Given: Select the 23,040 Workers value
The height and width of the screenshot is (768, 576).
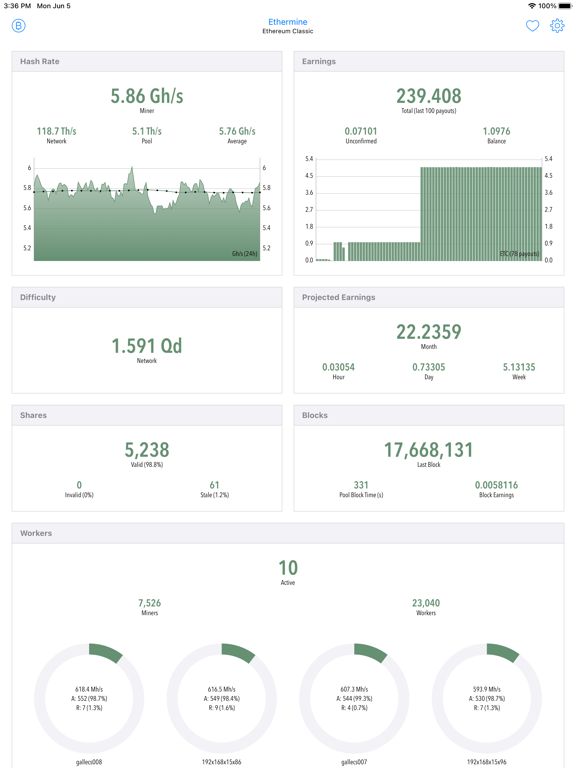Looking at the screenshot, I should coord(426,603).
